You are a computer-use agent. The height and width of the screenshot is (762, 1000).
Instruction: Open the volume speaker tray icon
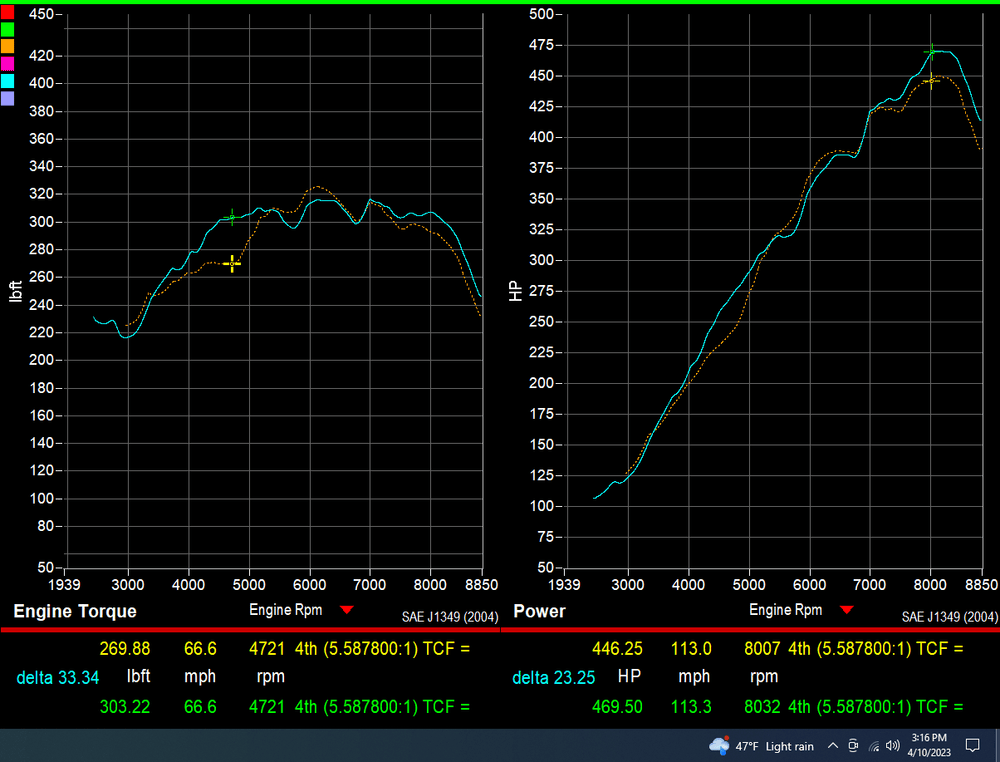(x=892, y=746)
